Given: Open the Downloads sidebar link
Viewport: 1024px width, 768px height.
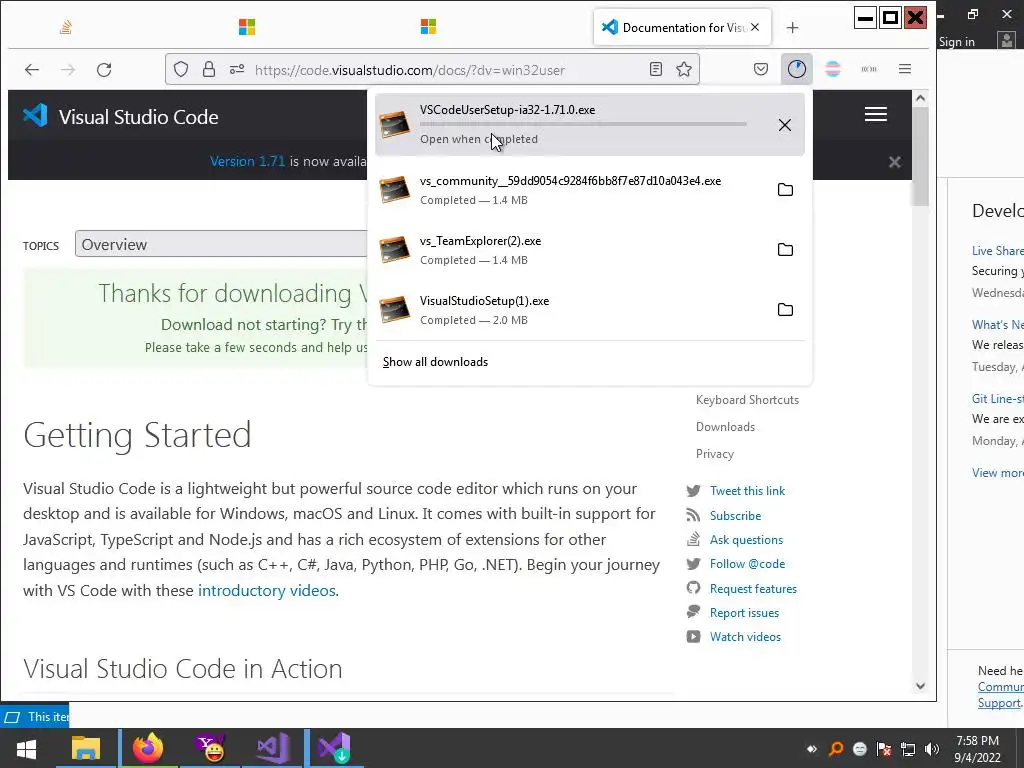Looking at the screenshot, I should click(x=725, y=426).
